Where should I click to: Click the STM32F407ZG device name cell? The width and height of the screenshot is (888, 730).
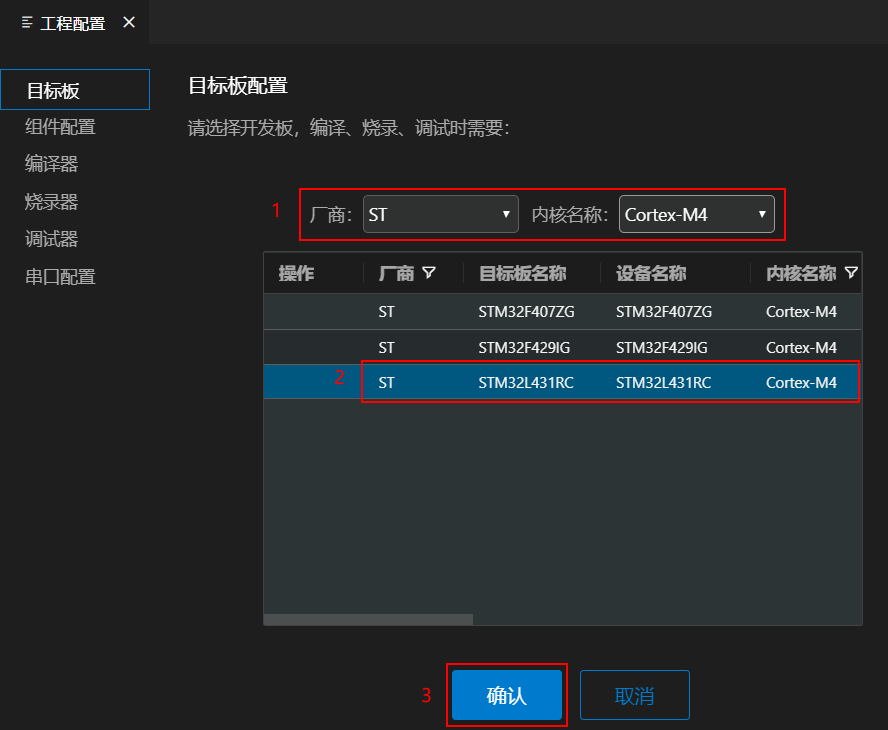pos(664,311)
